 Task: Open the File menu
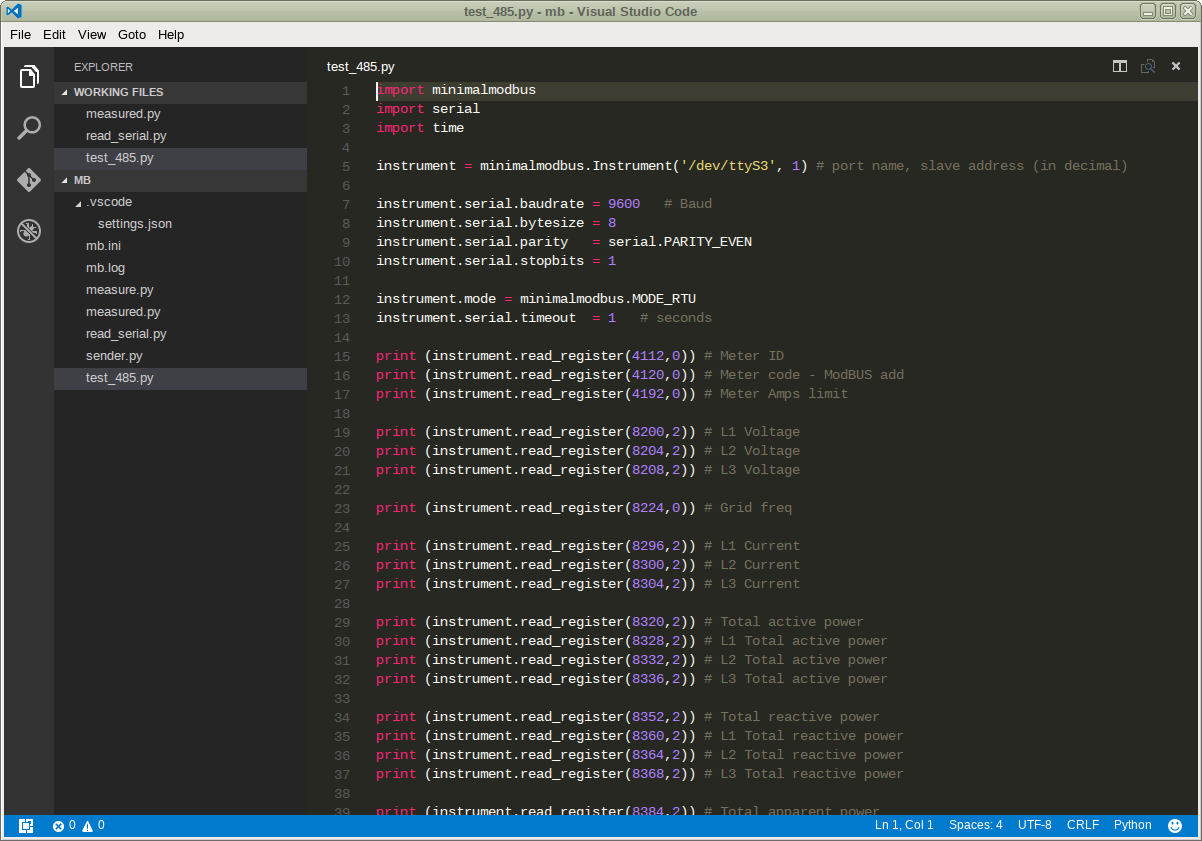(20, 34)
